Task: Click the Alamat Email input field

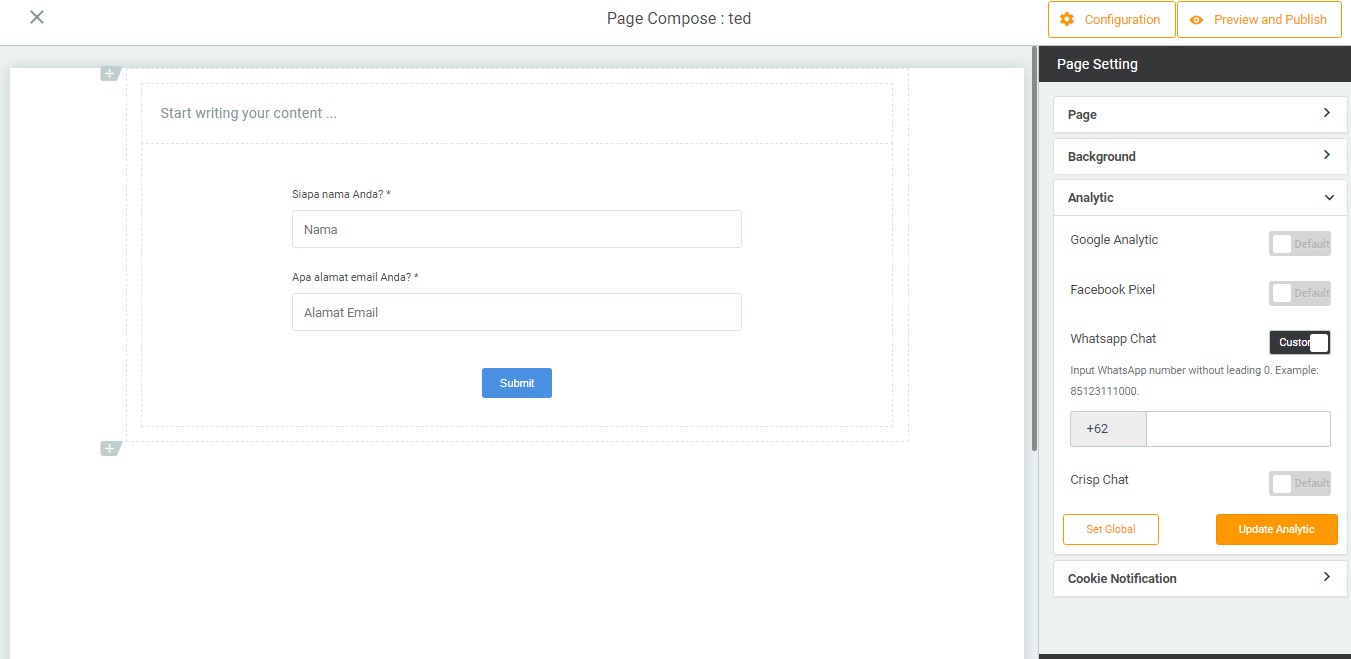Action: point(517,312)
